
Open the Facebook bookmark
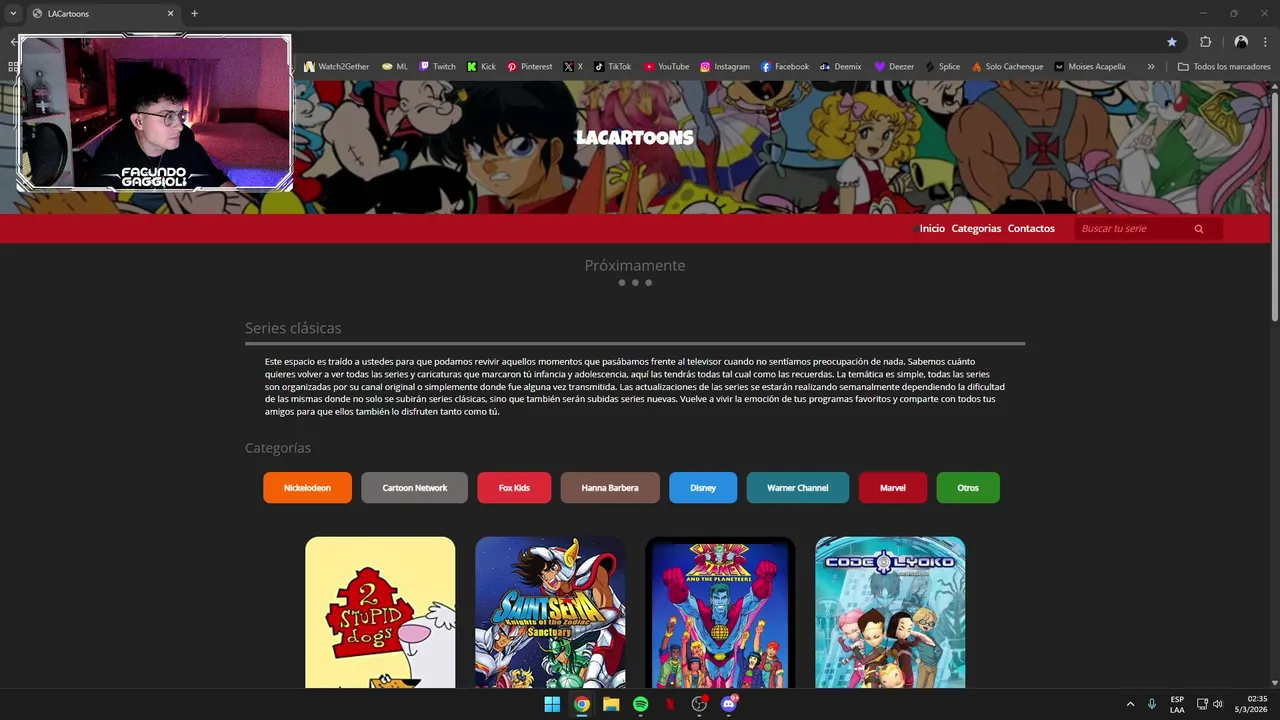785,67
